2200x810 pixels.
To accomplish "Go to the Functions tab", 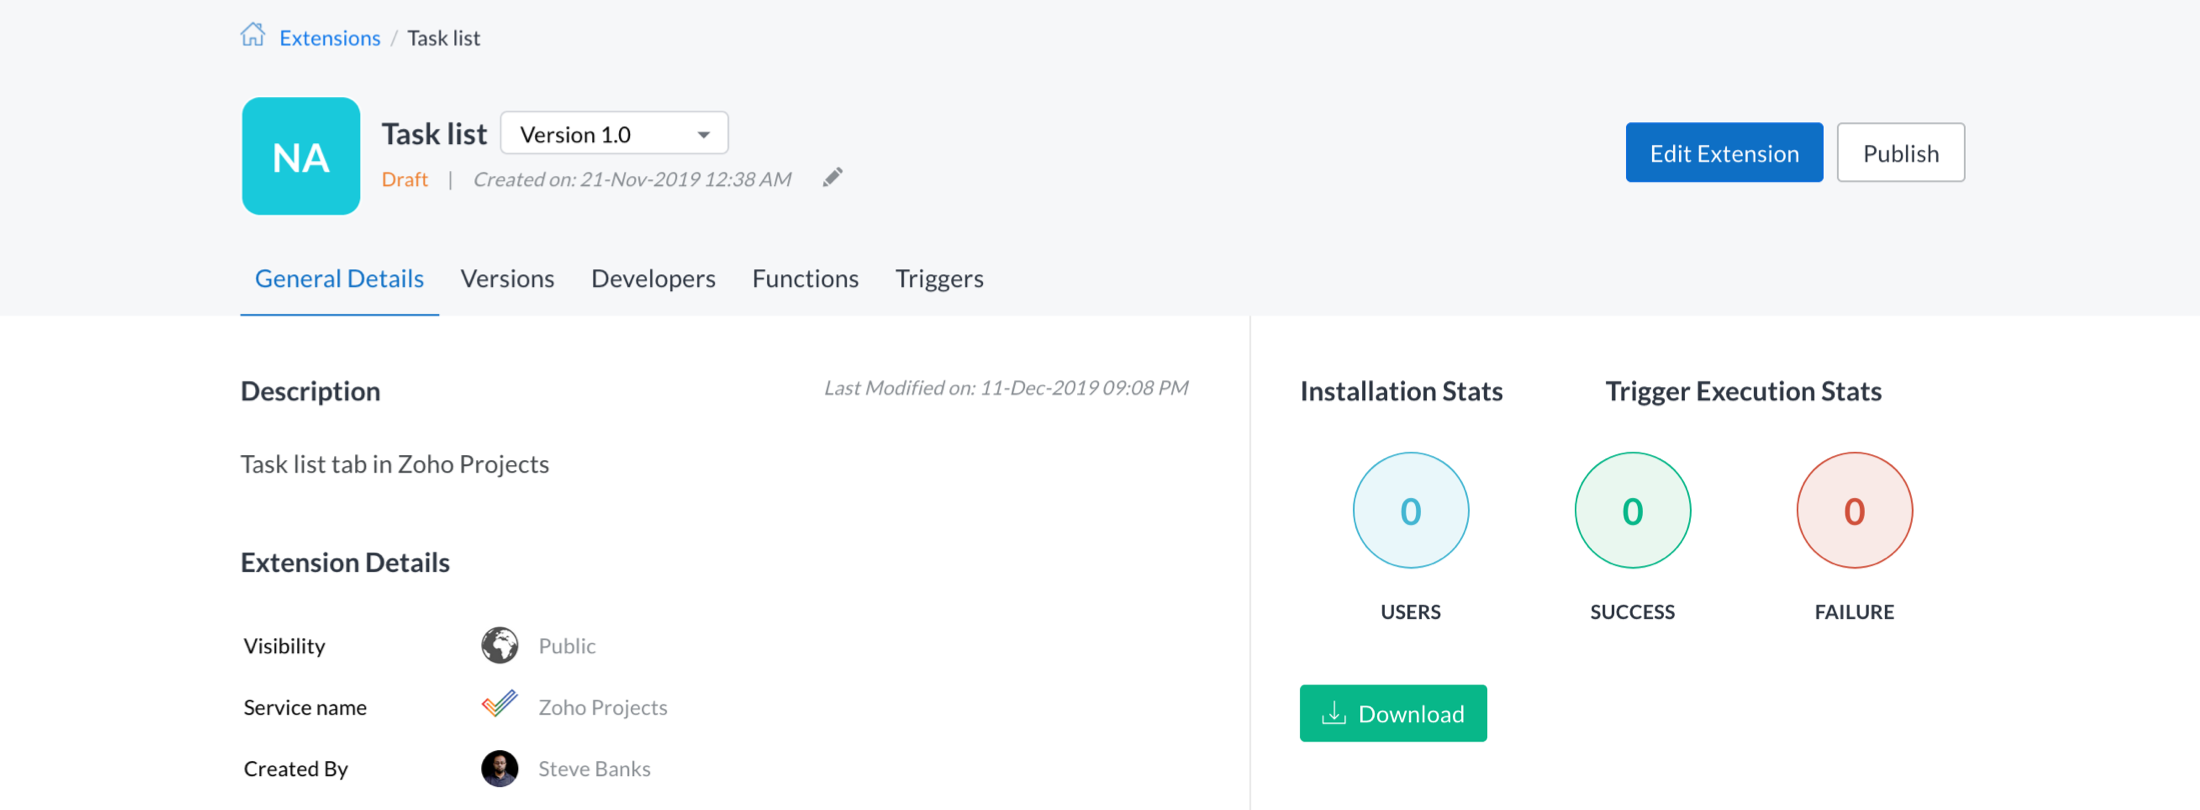I will [x=805, y=278].
